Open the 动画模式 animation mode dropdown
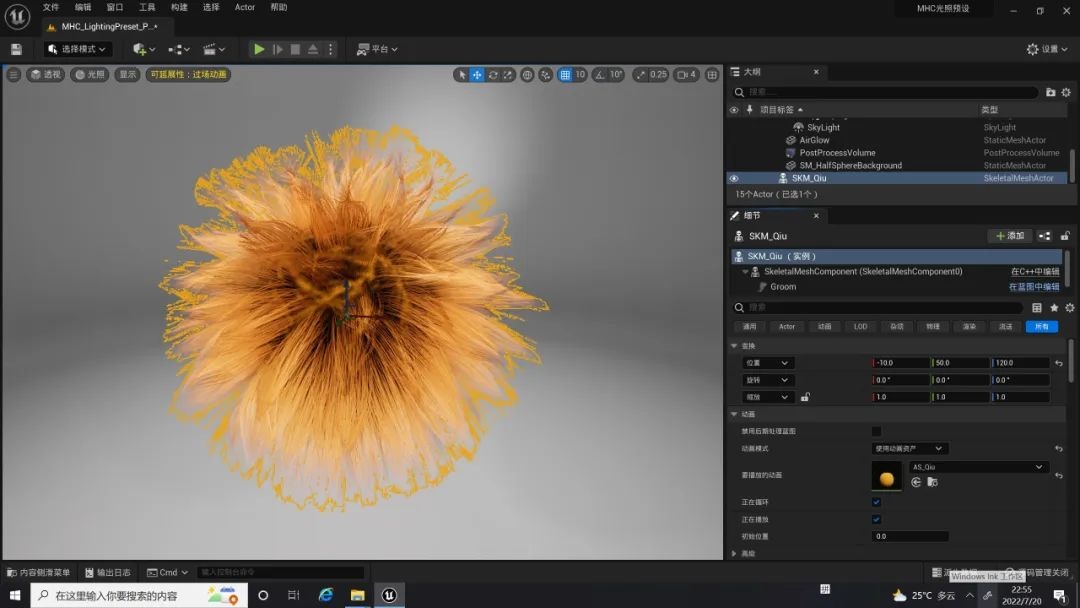This screenshot has width=1080, height=608. coord(910,449)
